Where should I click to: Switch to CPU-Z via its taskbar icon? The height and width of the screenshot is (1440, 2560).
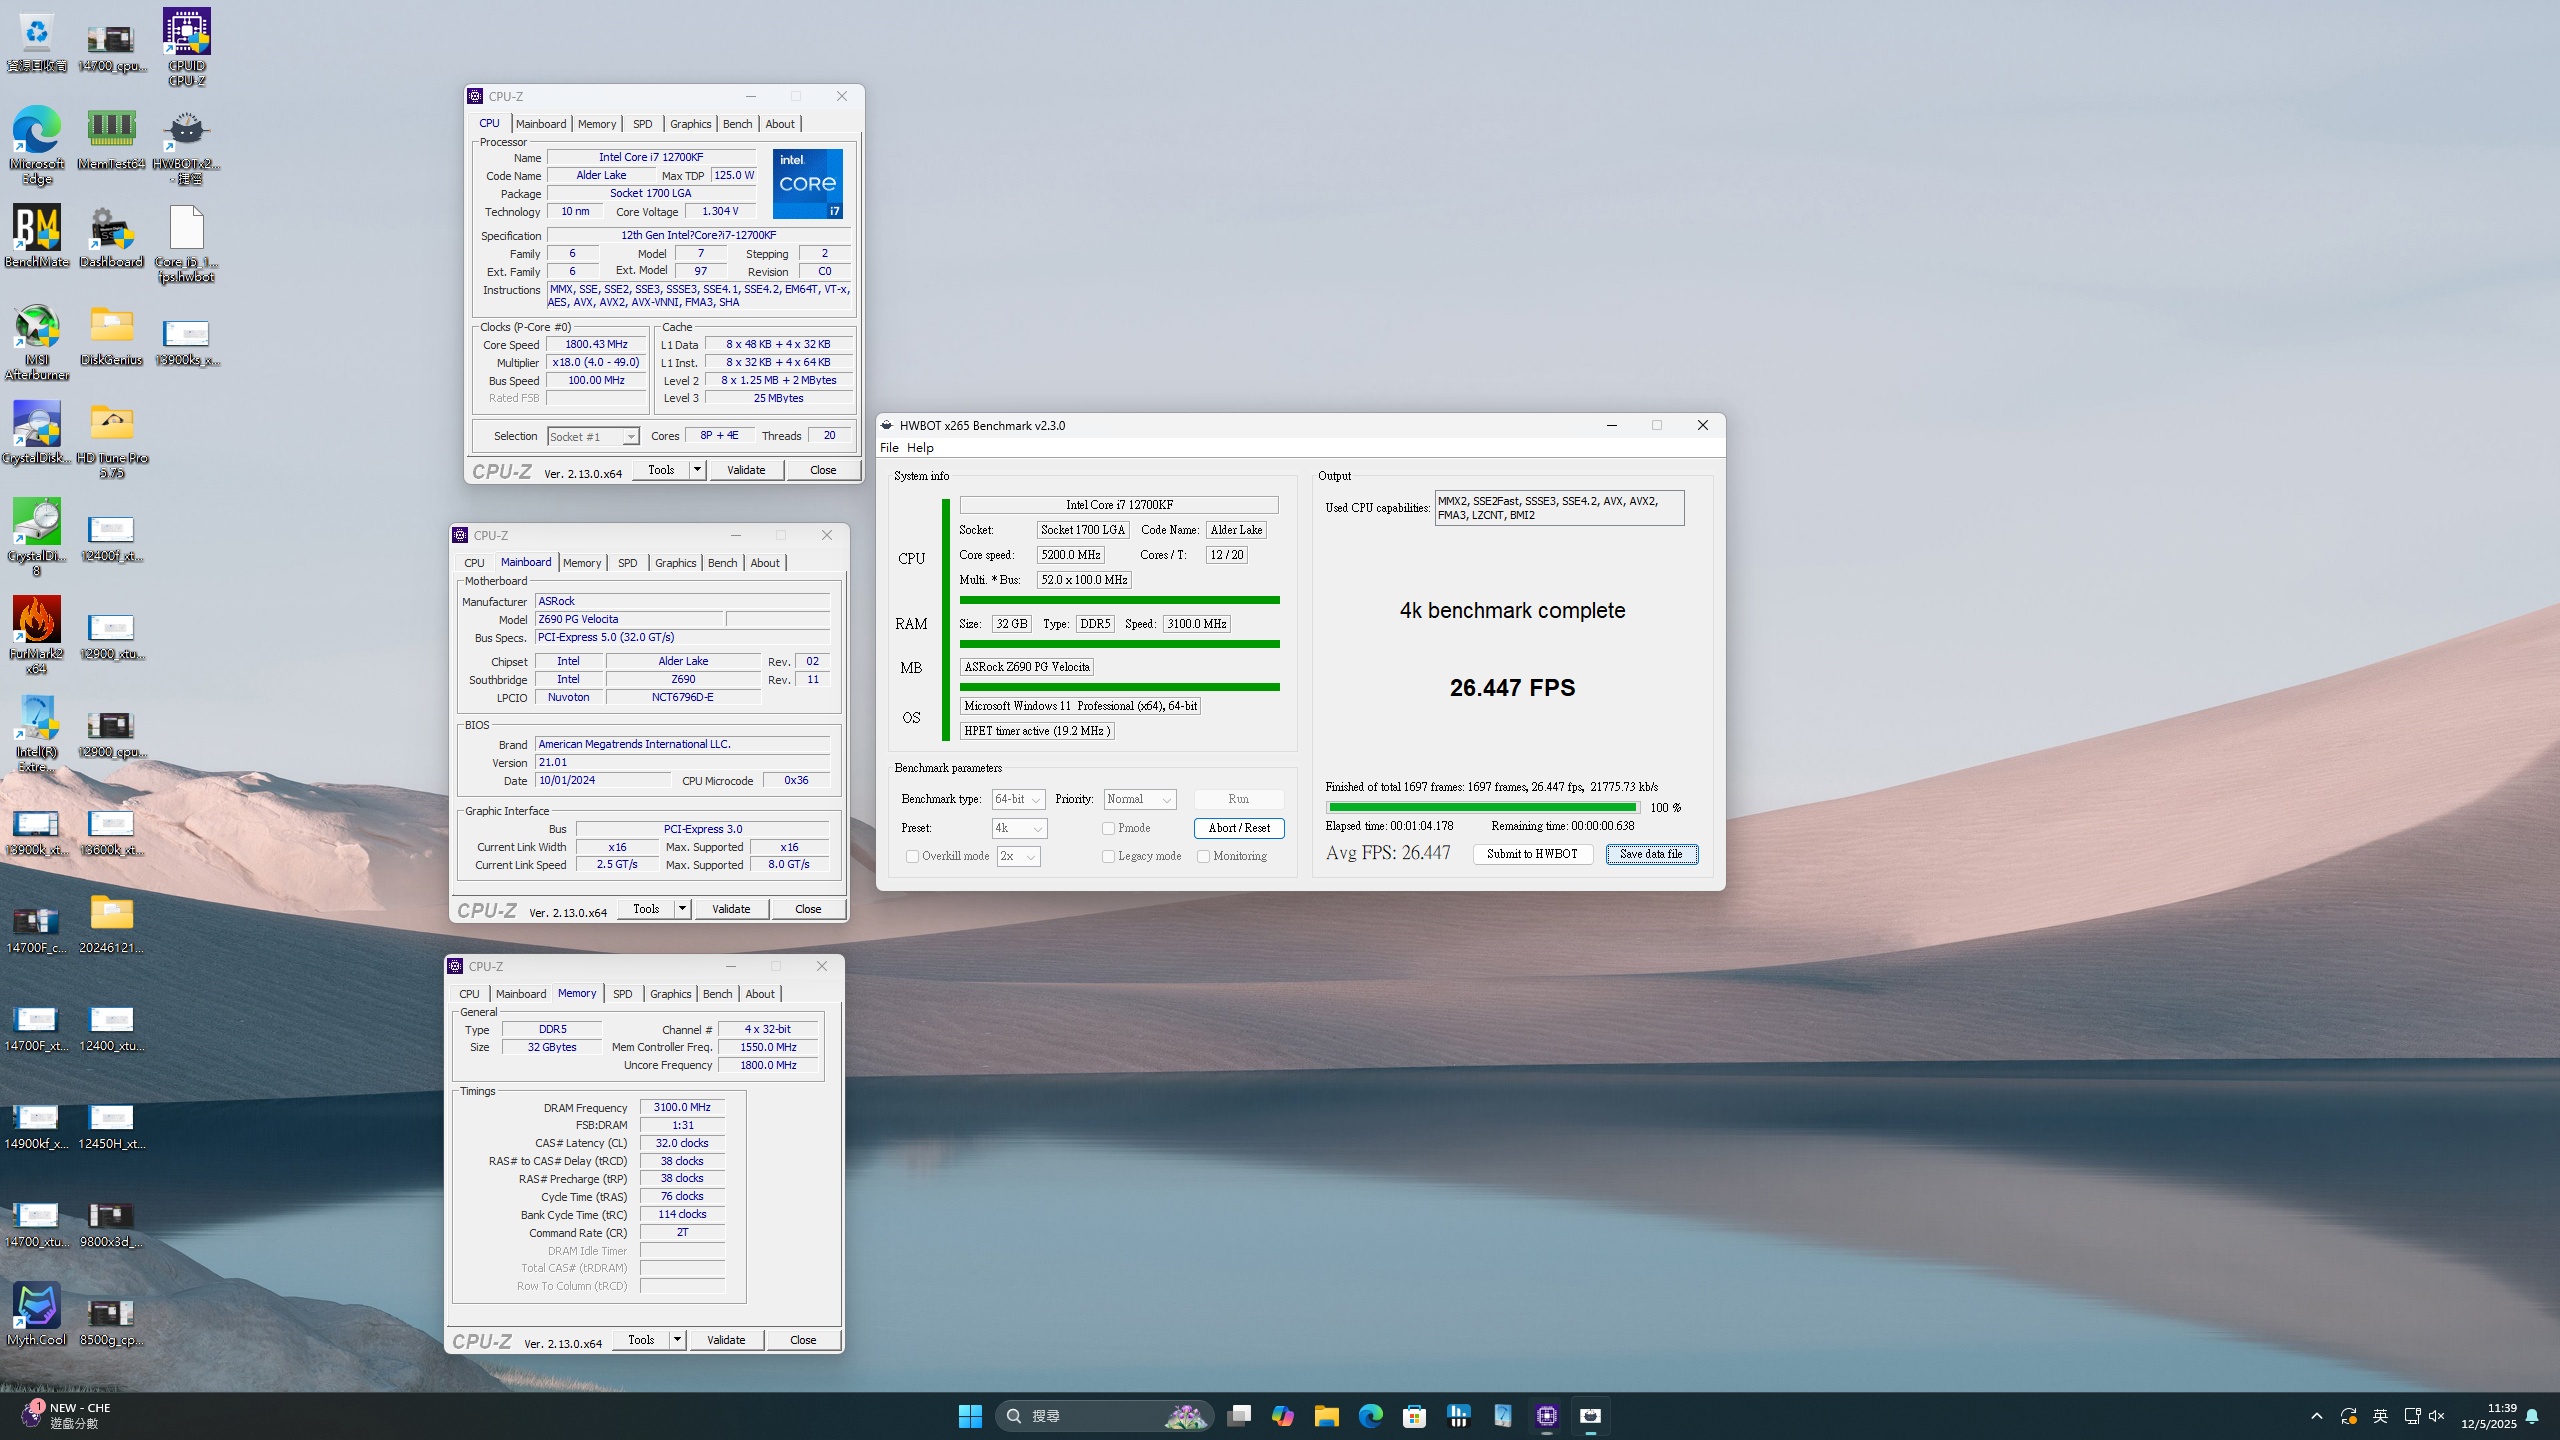pyautogui.click(x=1547, y=1416)
